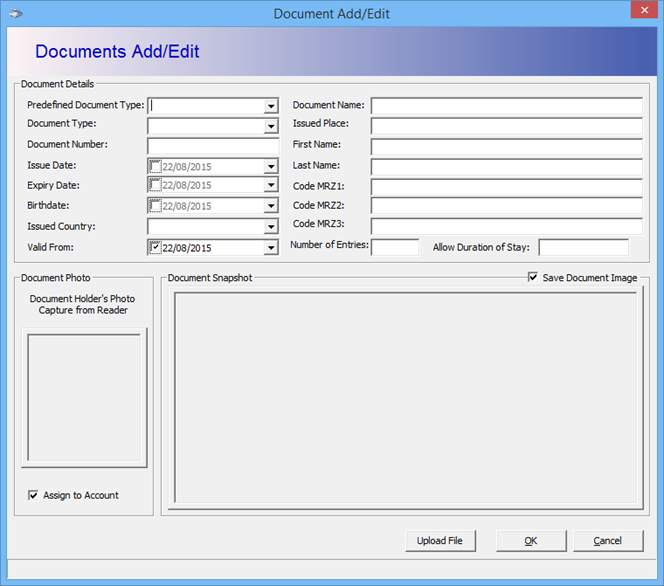Click the Document Type combo text area
The width and height of the screenshot is (664, 586).
click(x=206, y=126)
